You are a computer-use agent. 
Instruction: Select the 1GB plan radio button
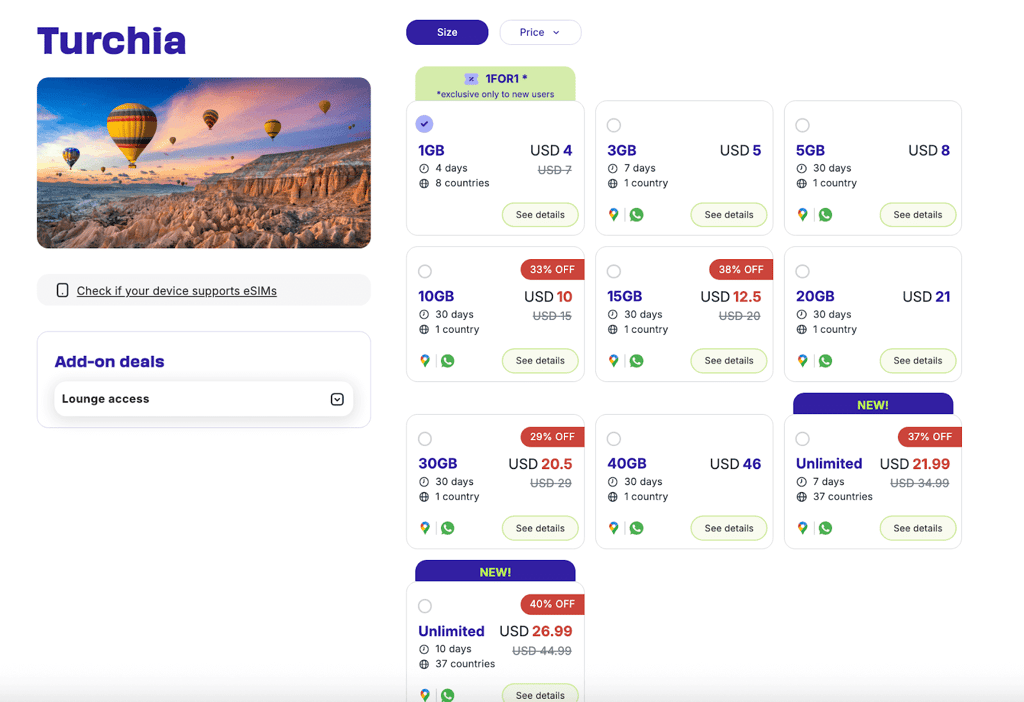click(424, 123)
